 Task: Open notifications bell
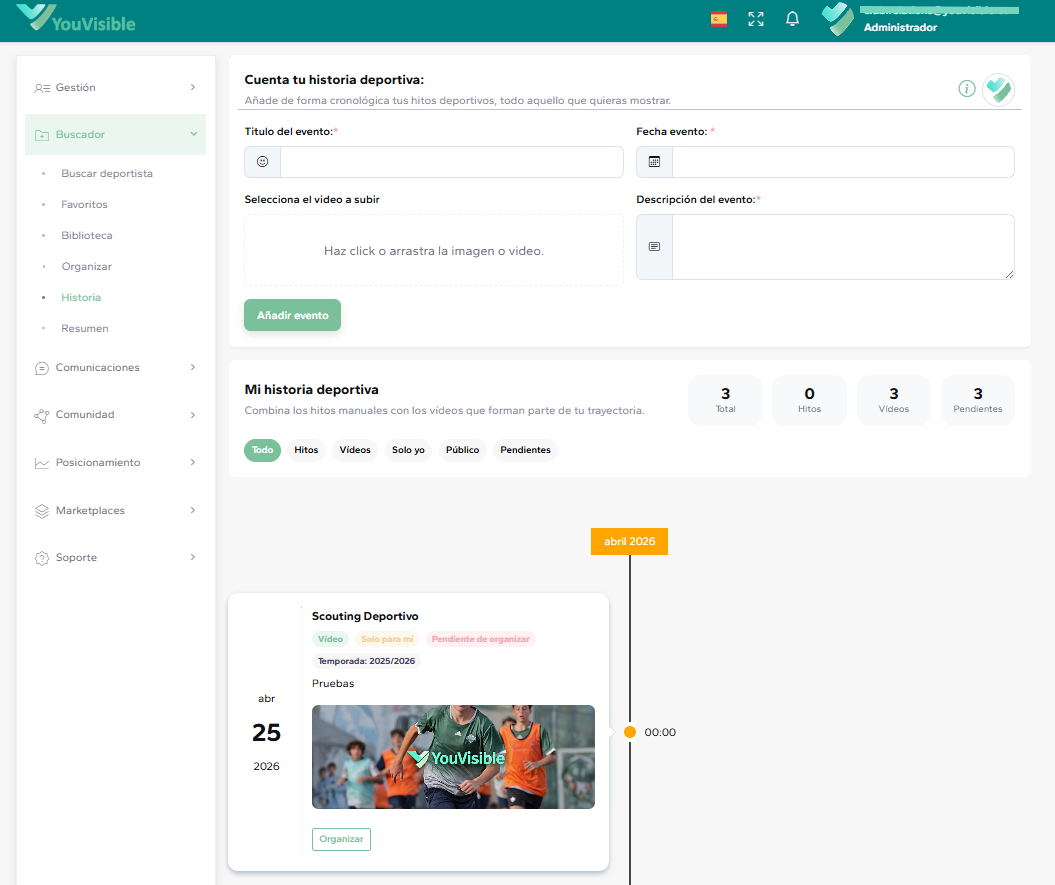tap(793, 19)
